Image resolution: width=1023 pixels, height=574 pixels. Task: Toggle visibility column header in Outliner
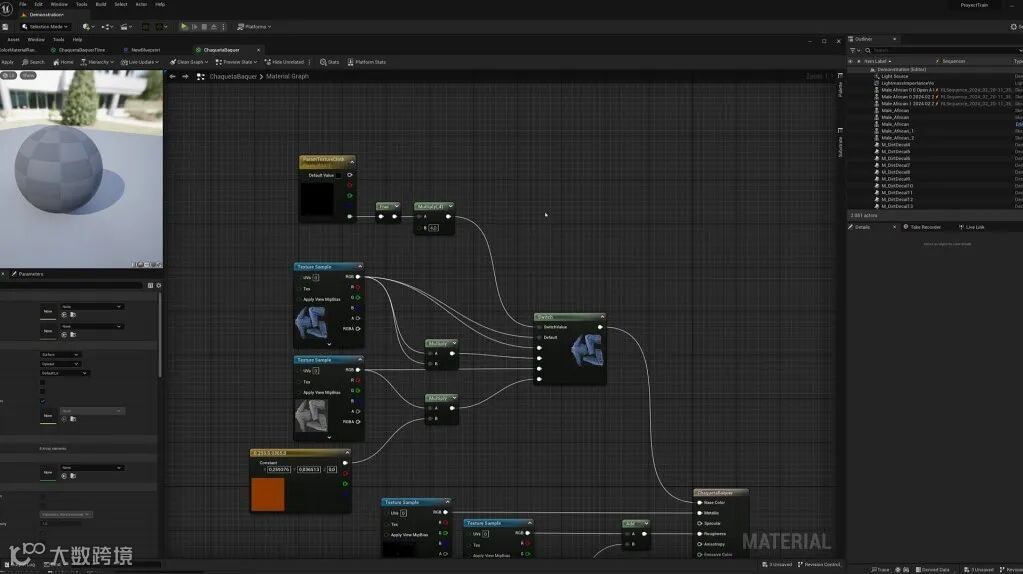(x=850, y=61)
